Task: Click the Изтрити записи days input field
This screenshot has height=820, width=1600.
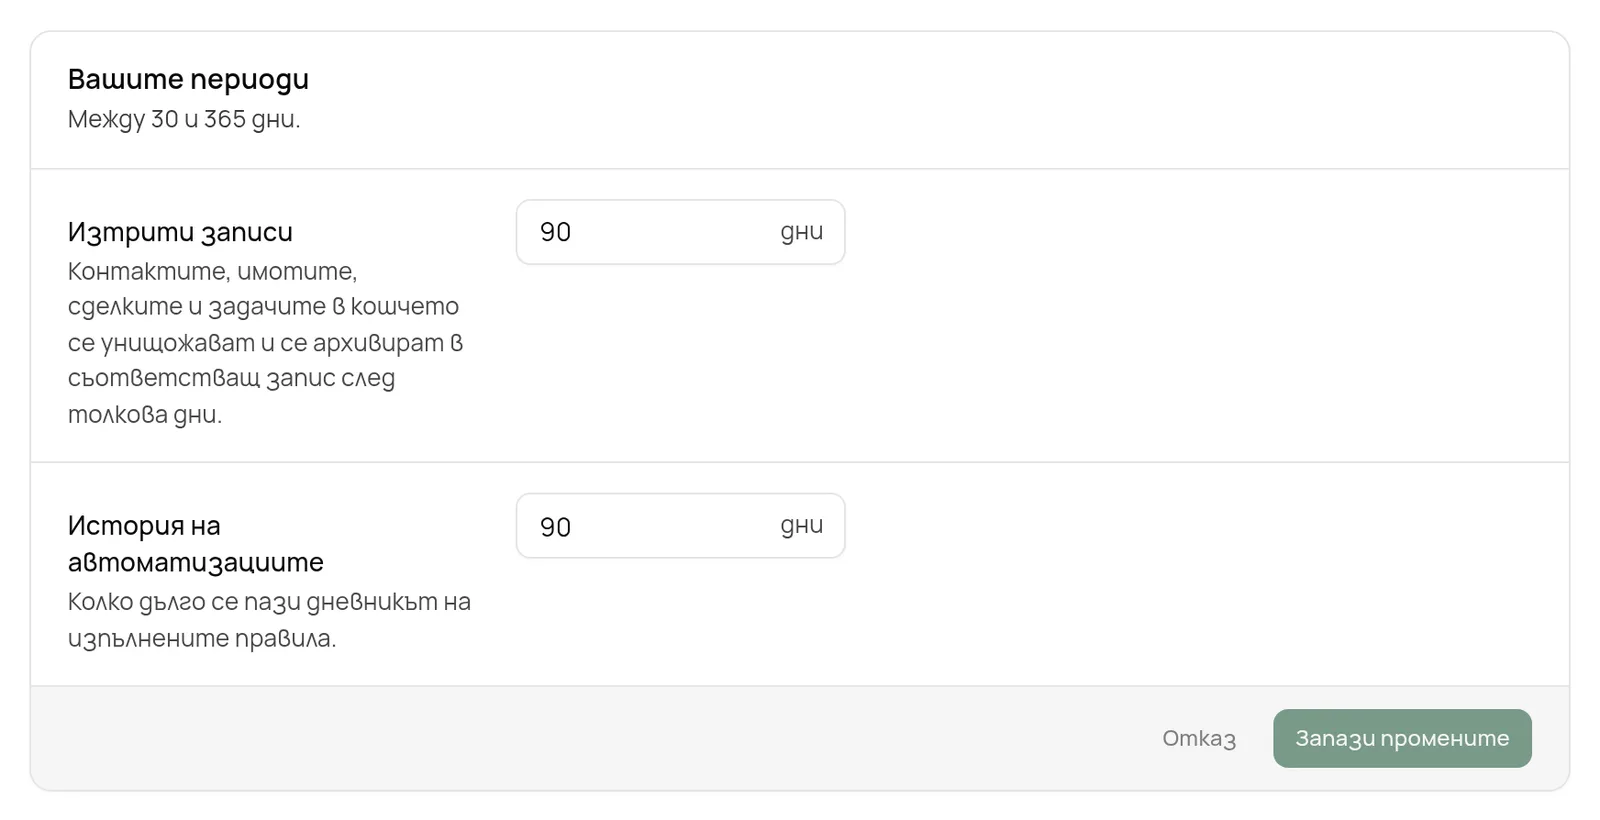Action: 680,232
